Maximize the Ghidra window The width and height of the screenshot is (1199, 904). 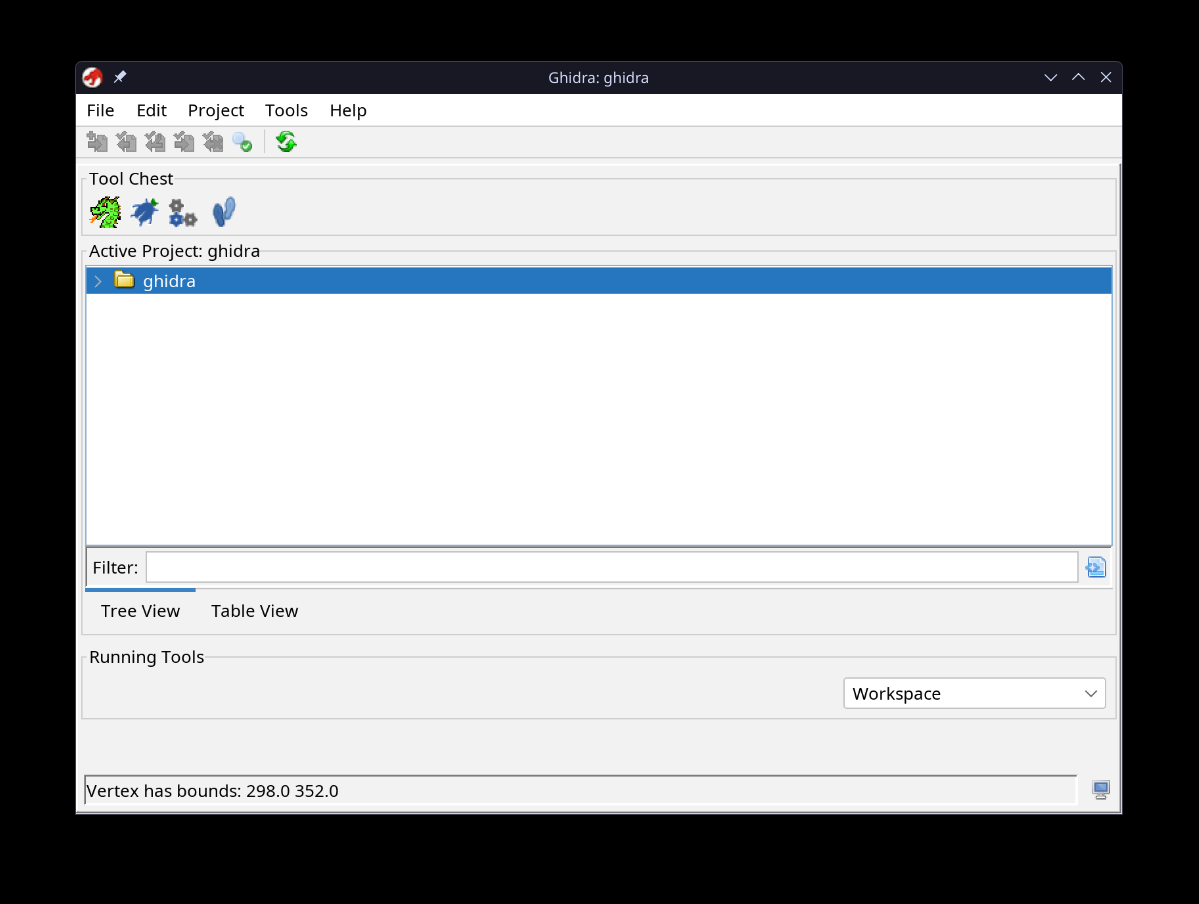click(x=1078, y=77)
